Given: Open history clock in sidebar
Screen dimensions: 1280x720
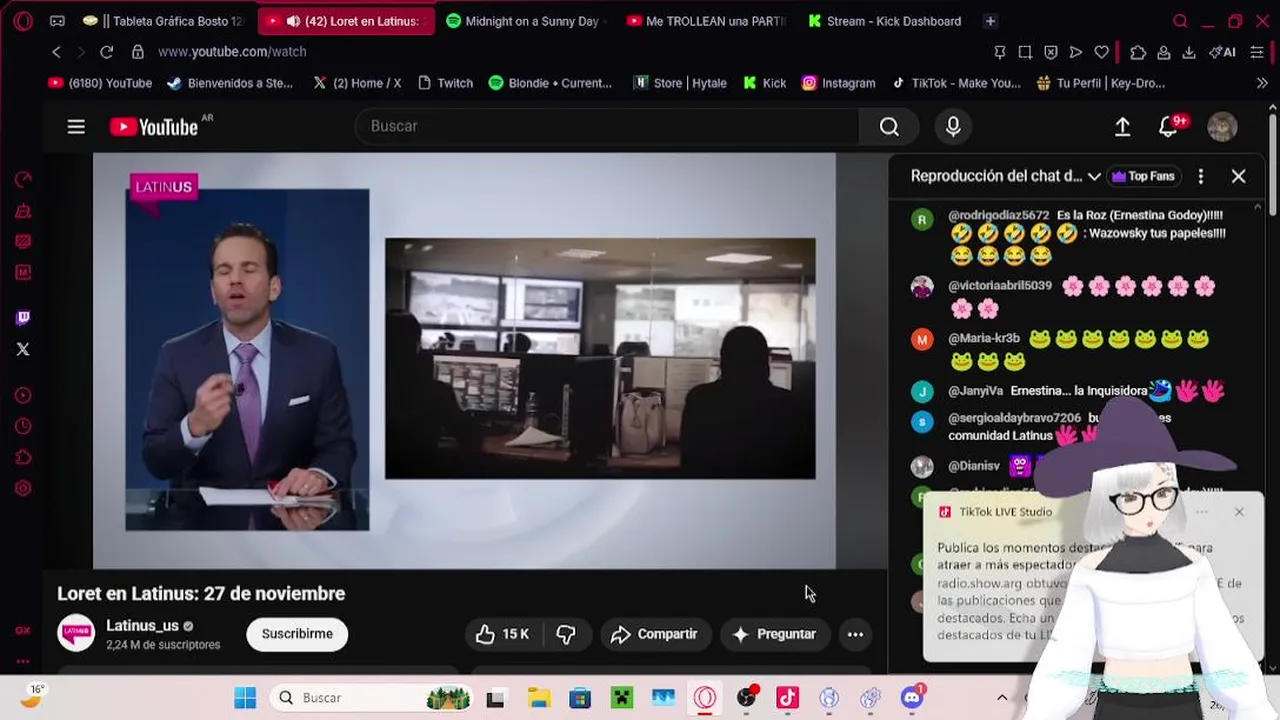Looking at the screenshot, I should 23,426.
